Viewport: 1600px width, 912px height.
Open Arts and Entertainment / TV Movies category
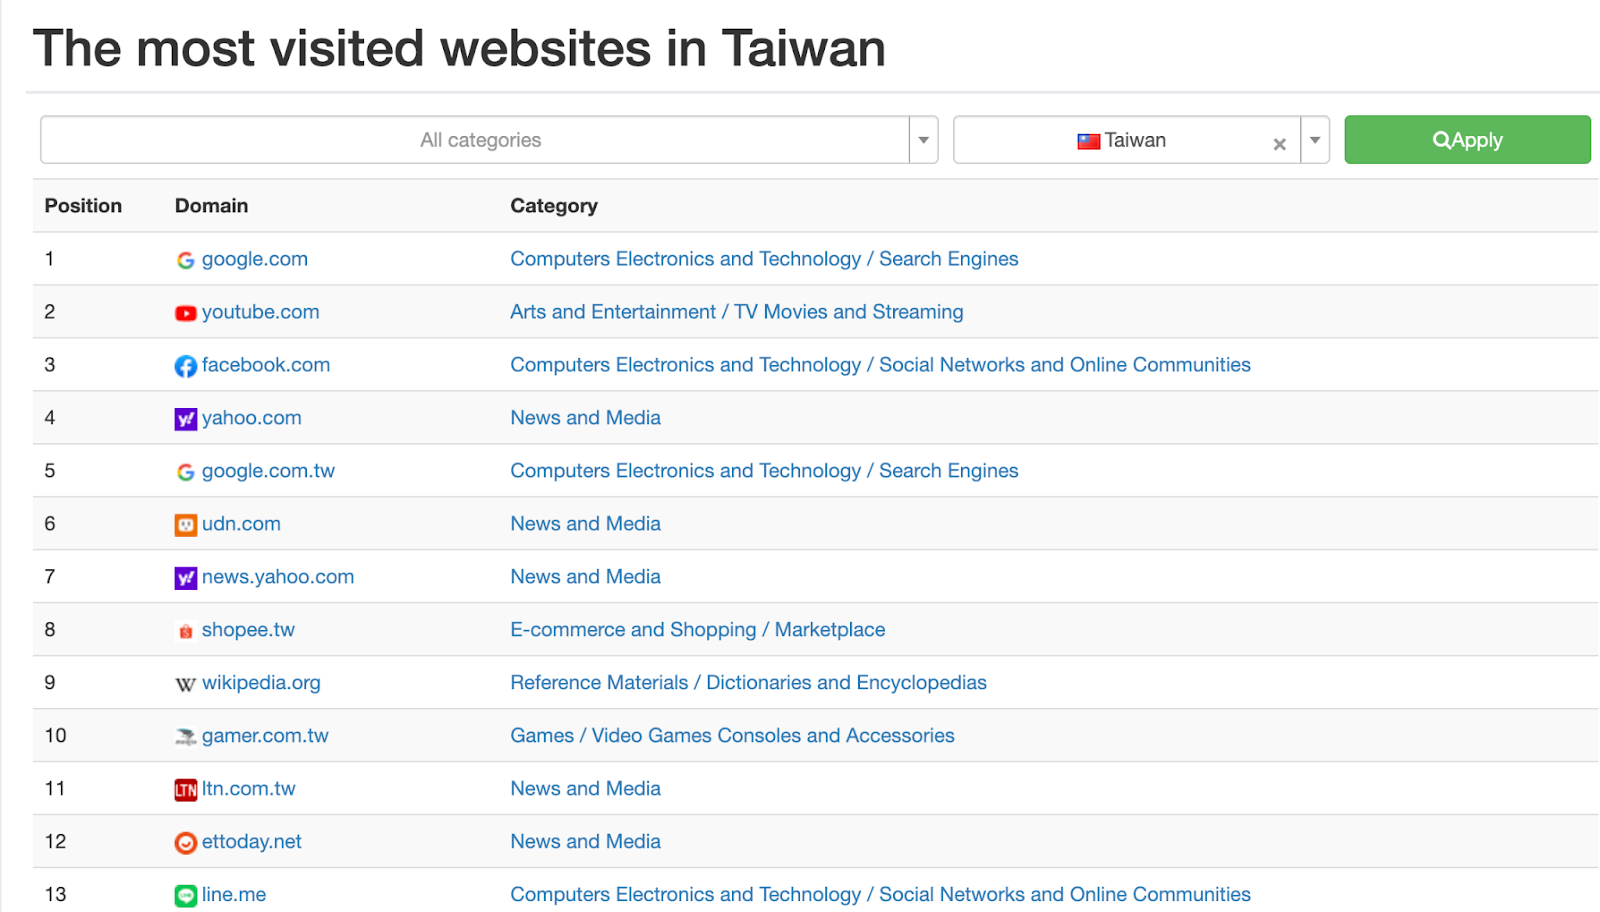tap(737, 312)
